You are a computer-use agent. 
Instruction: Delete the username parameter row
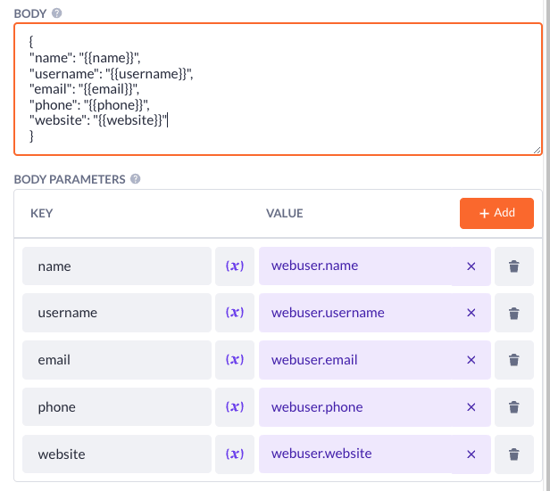point(514,312)
